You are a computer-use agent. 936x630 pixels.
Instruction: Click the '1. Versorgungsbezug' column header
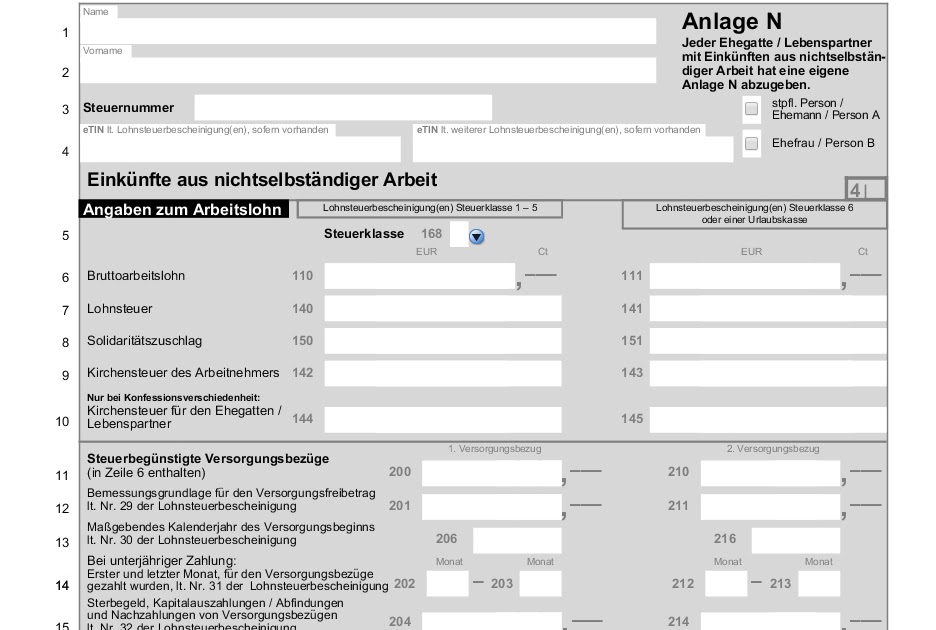tap(495, 448)
